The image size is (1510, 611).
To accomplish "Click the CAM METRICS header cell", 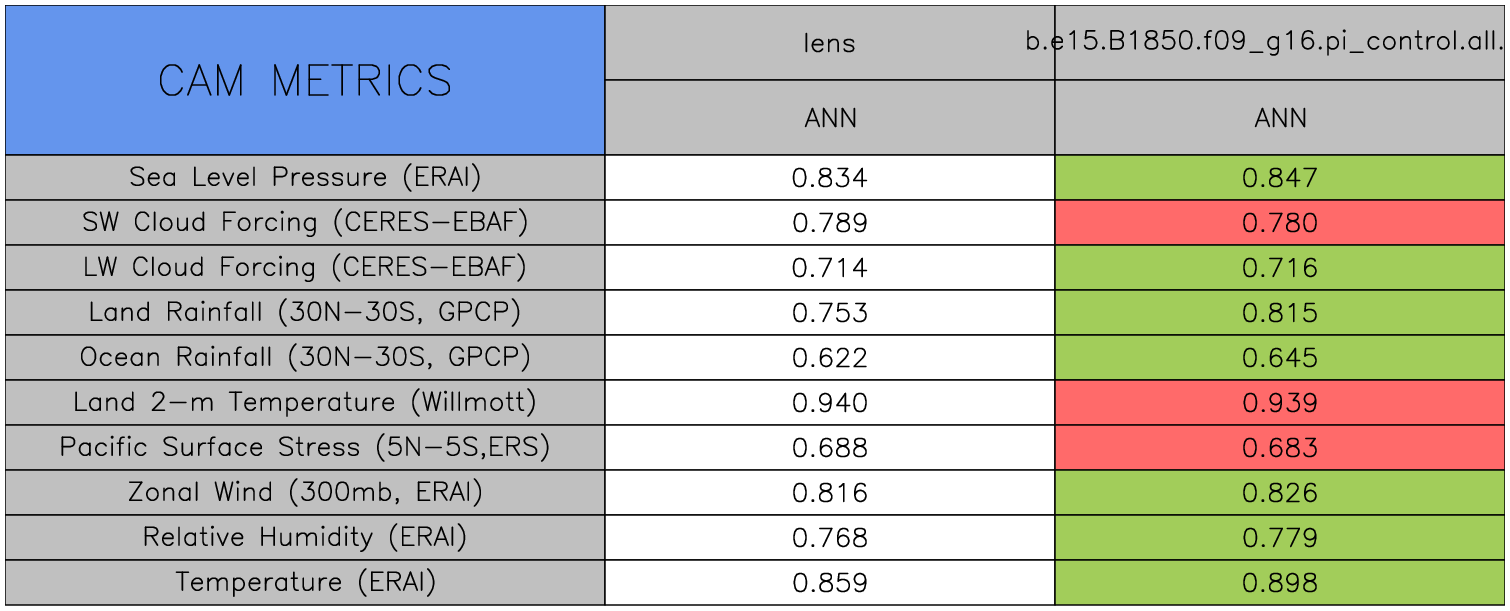I will tap(305, 81).
